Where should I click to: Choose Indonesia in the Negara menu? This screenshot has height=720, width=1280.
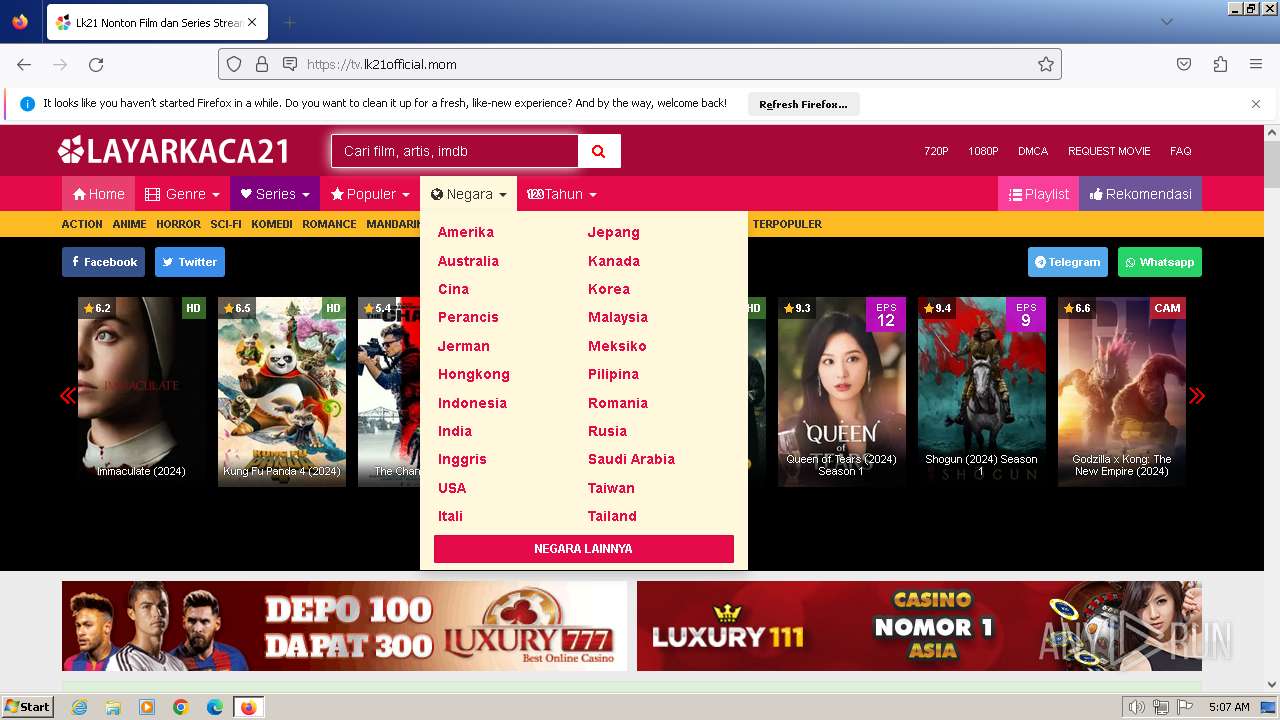coord(472,403)
